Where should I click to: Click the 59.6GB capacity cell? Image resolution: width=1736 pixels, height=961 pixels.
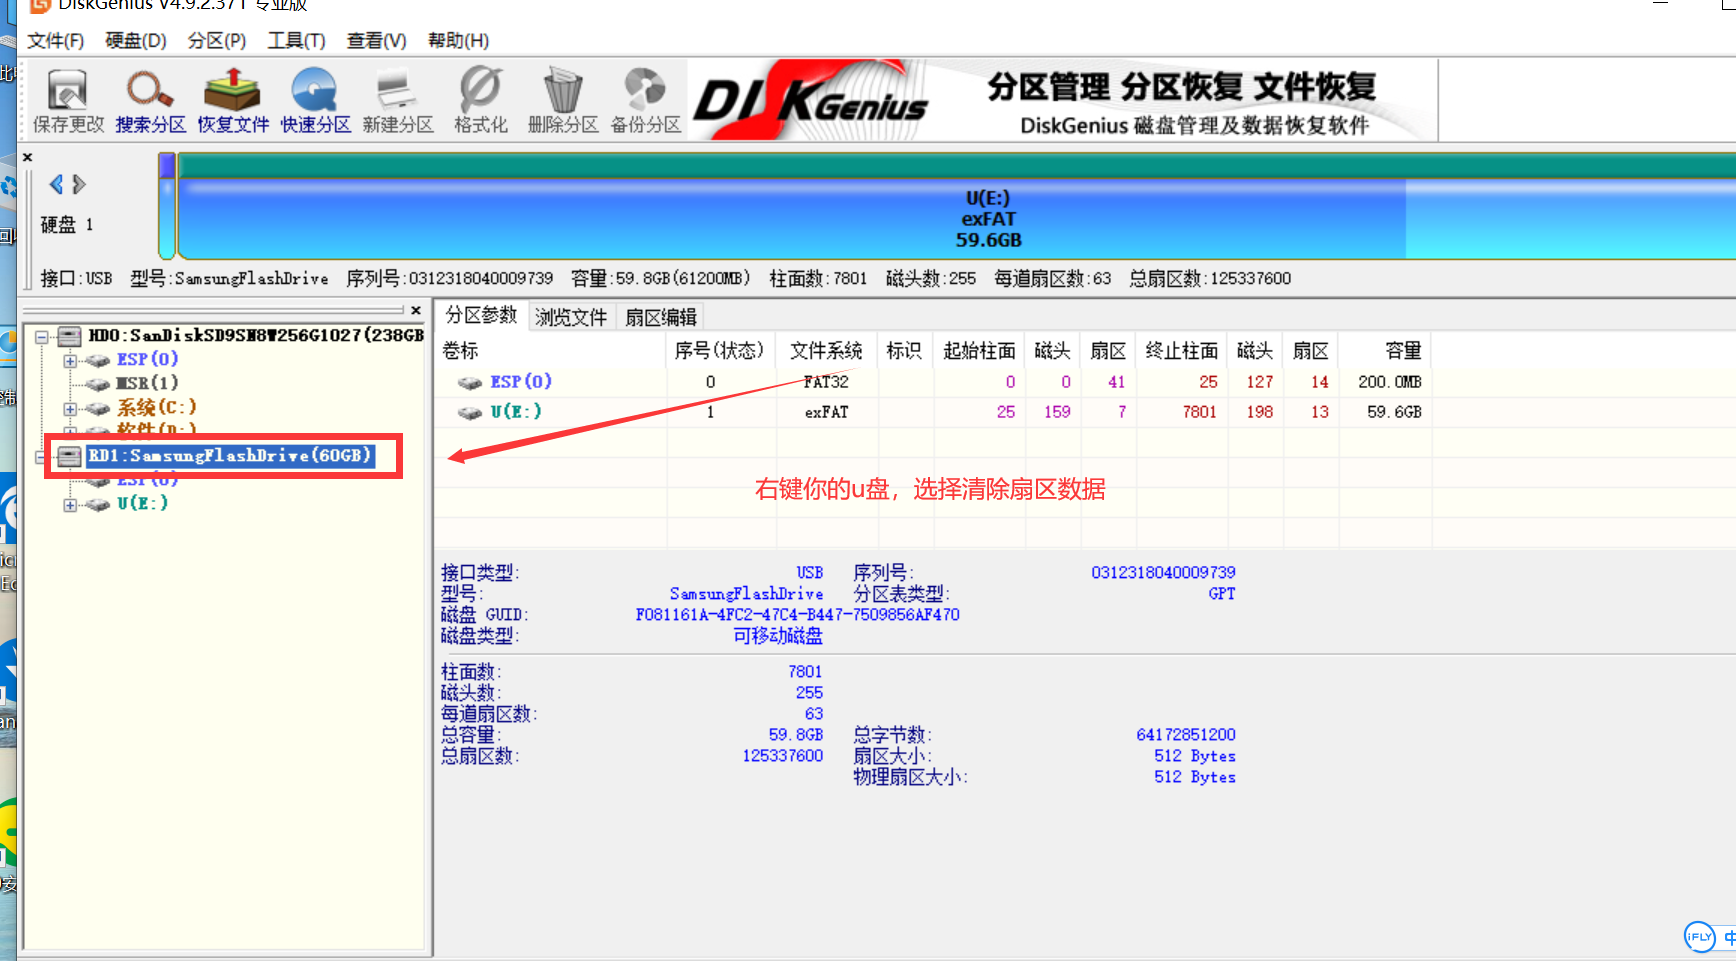[x=1394, y=412]
